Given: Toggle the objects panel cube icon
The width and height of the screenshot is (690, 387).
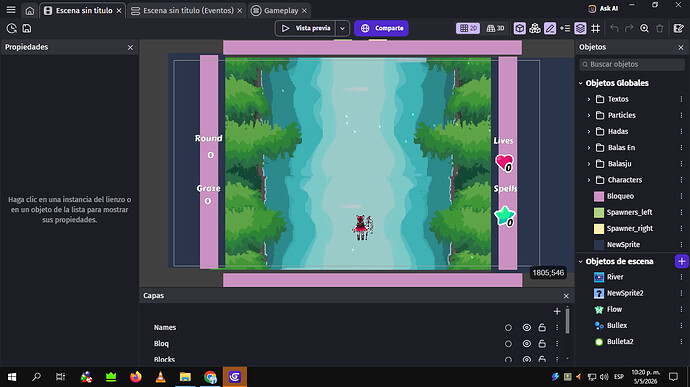Looking at the screenshot, I should click(x=519, y=28).
